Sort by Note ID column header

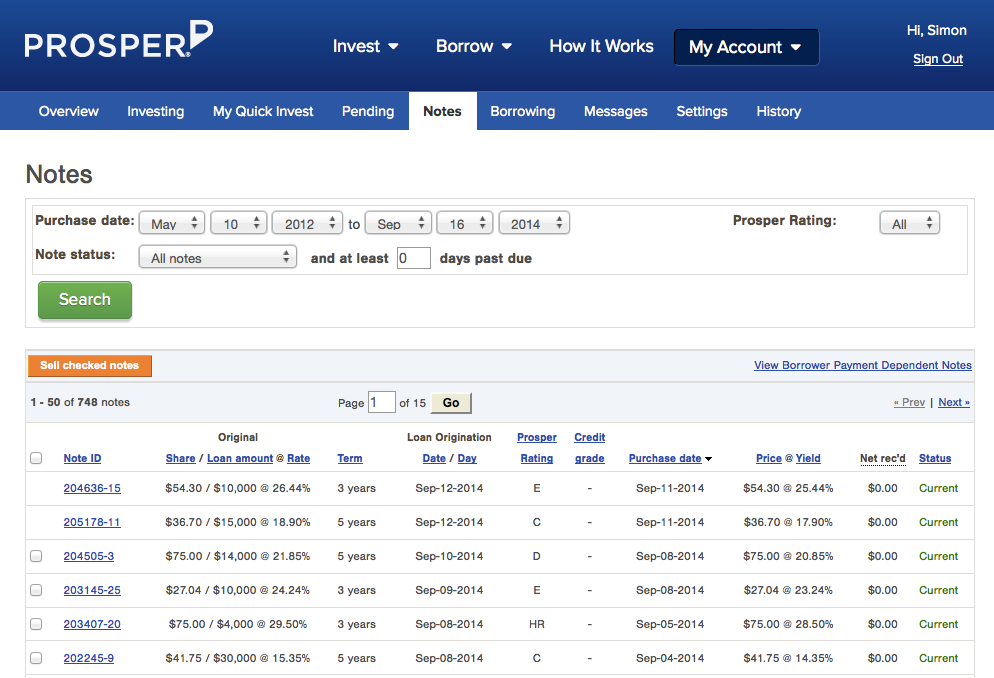tap(82, 458)
